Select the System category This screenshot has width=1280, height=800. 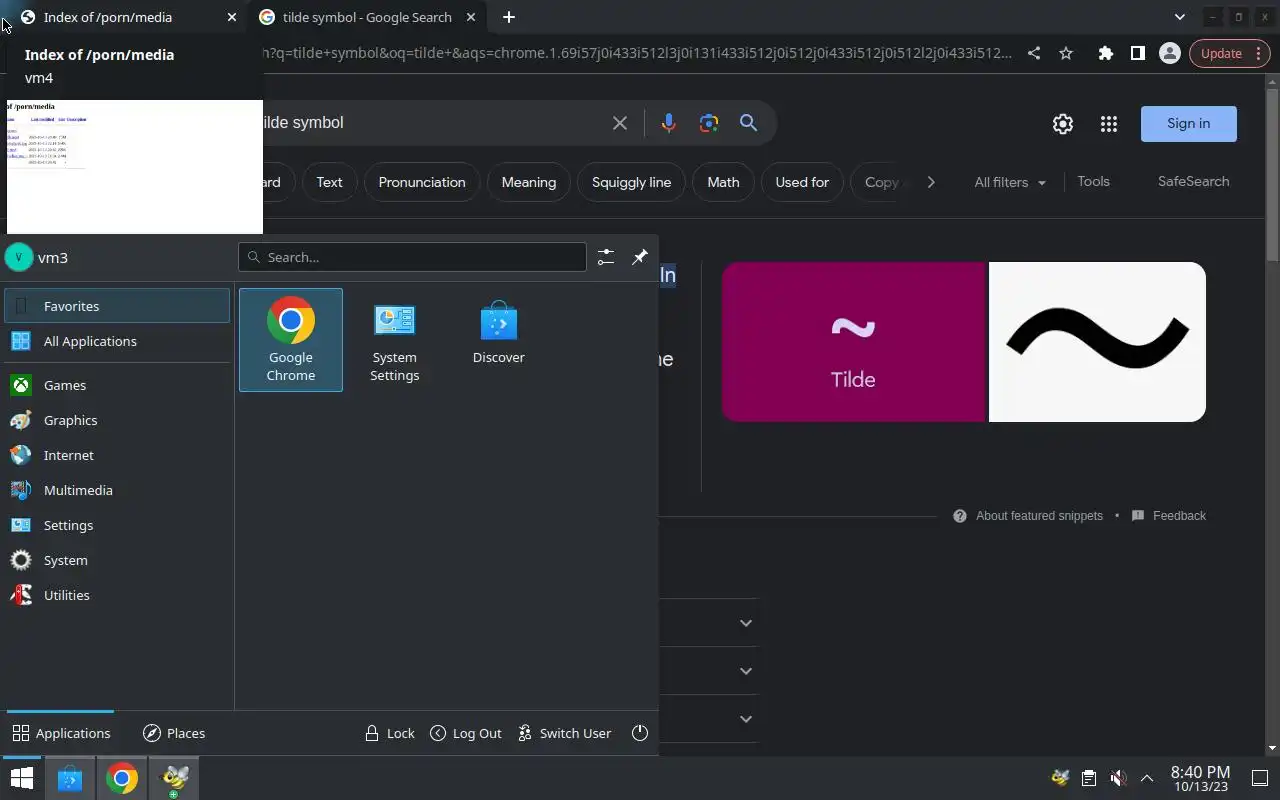(x=117, y=560)
